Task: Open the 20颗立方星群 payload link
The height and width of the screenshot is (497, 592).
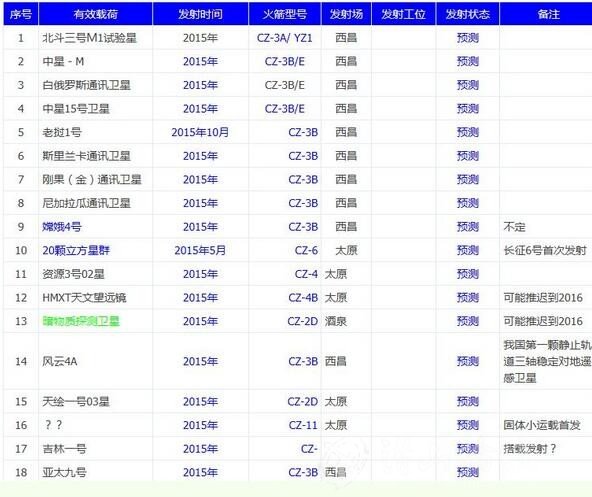Action: tap(76, 250)
